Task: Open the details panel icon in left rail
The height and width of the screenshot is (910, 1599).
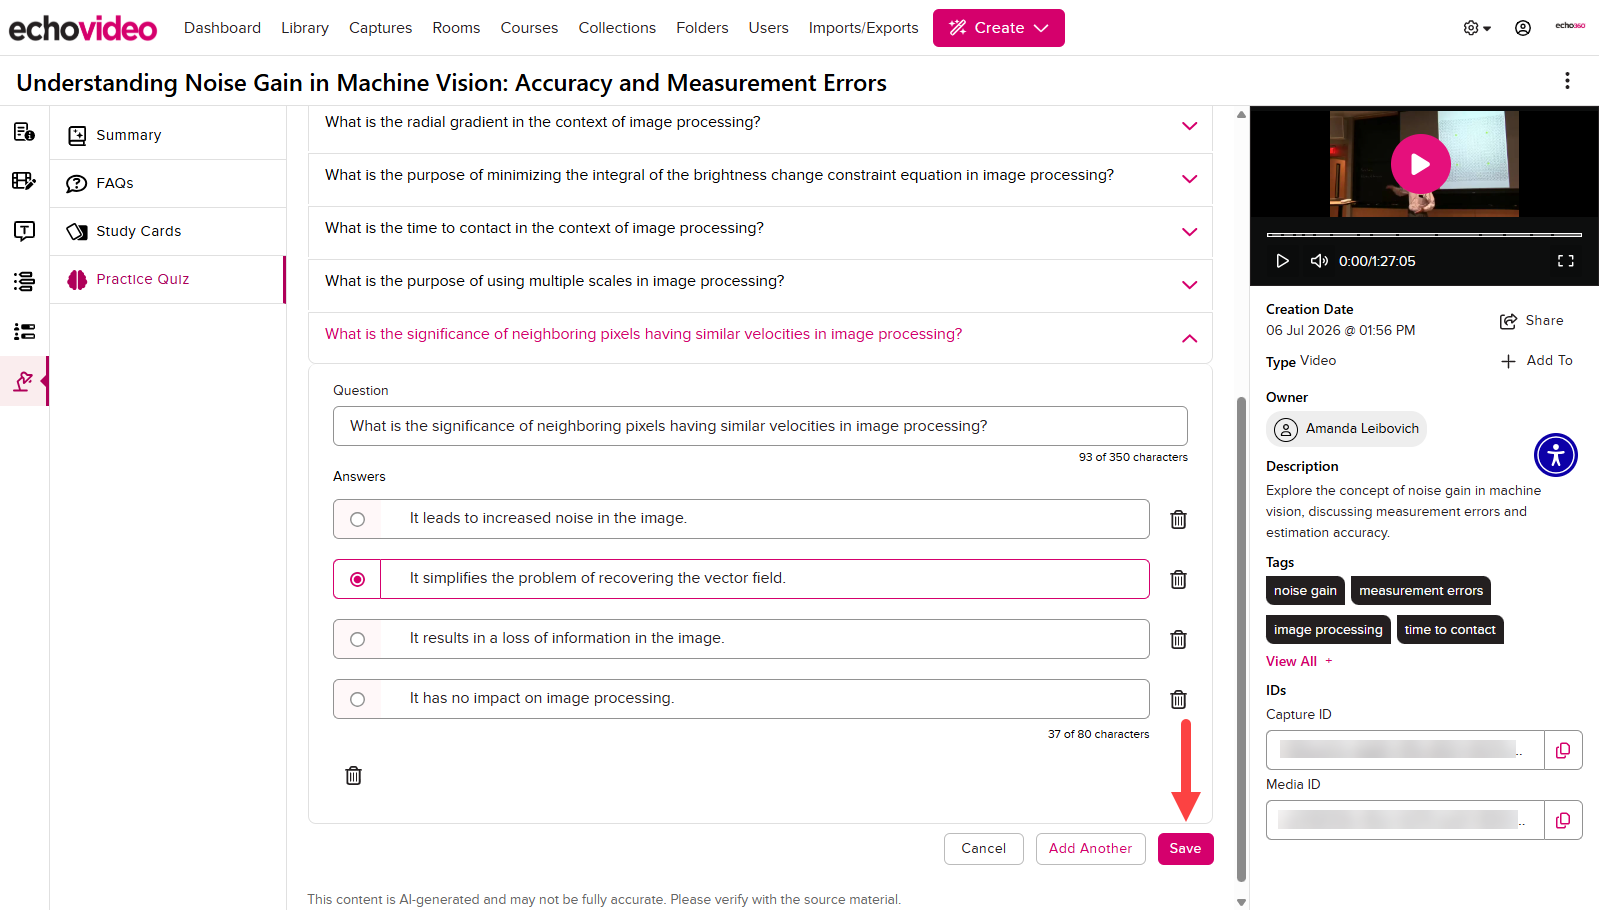Action: point(24,131)
